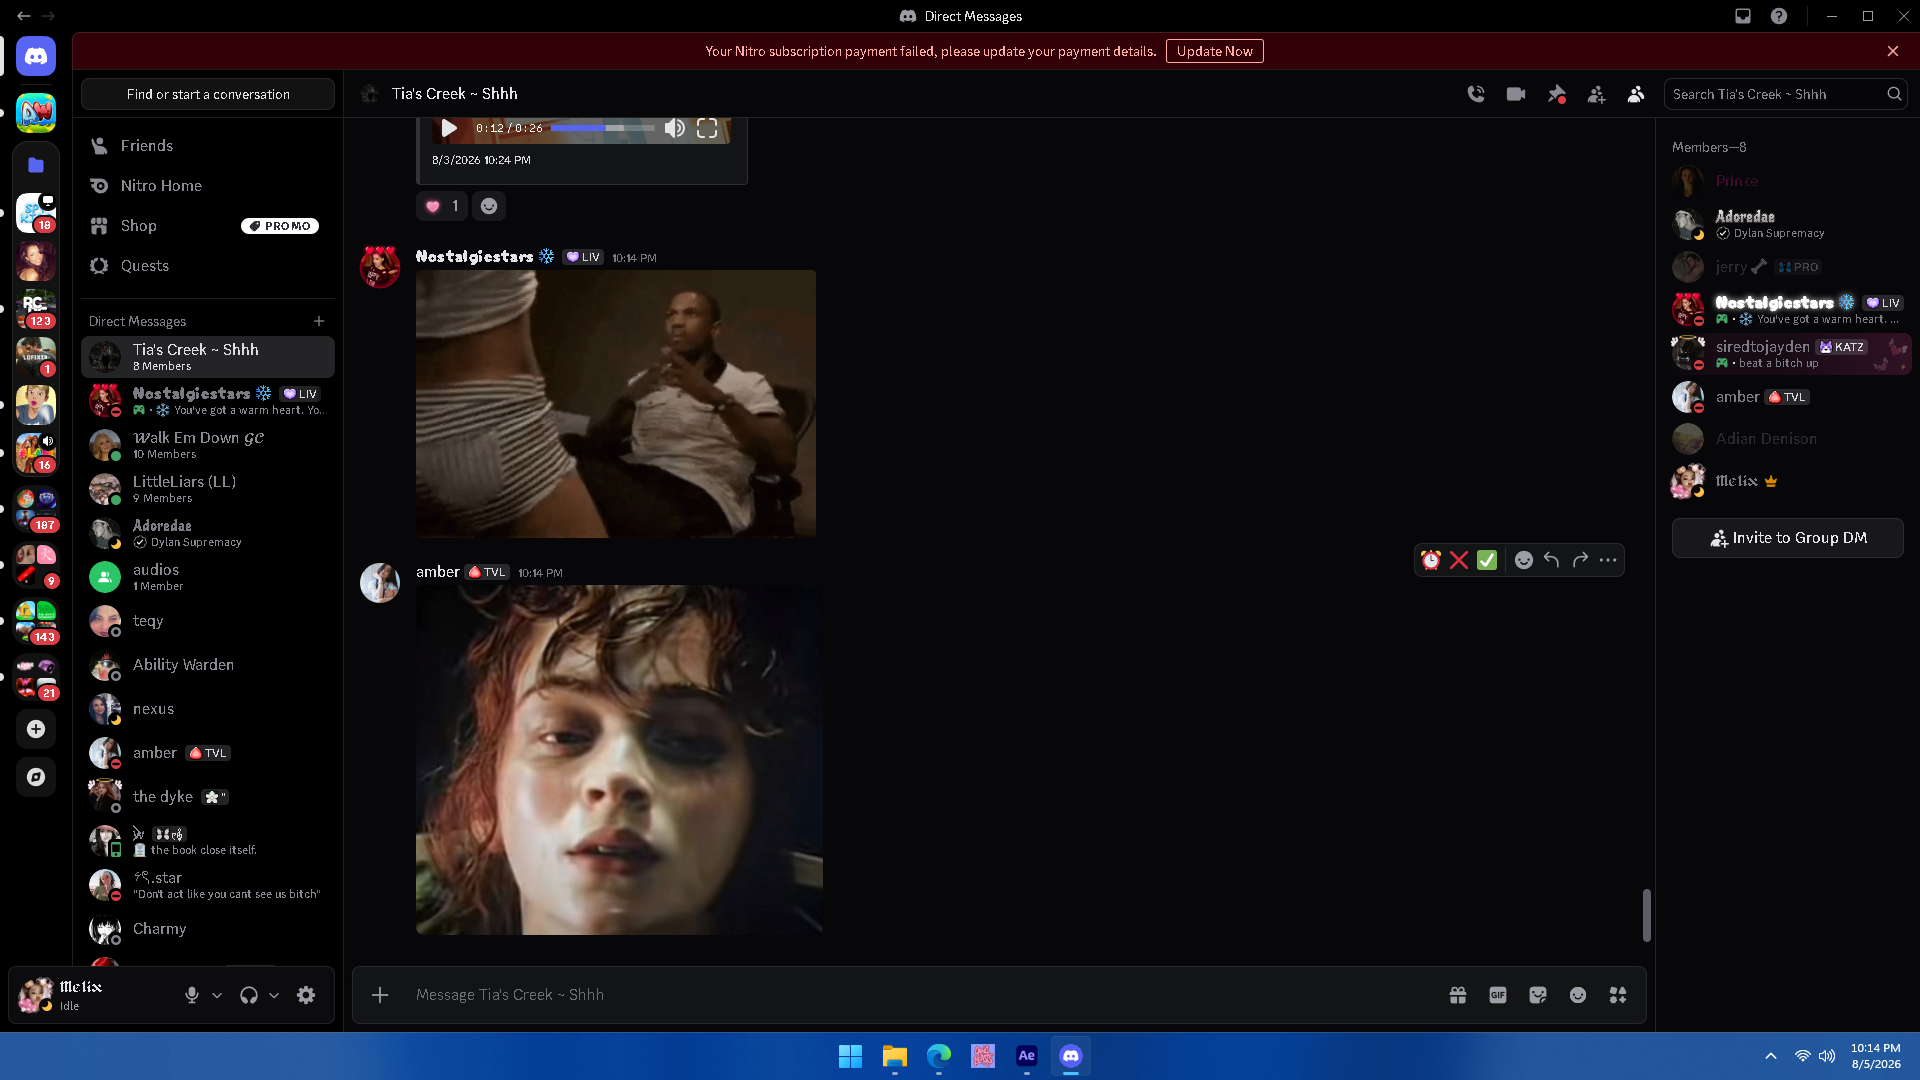This screenshot has width=1920, height=1080.
Task: Open the GIF picker
Action: click(x=1498, y=995)
